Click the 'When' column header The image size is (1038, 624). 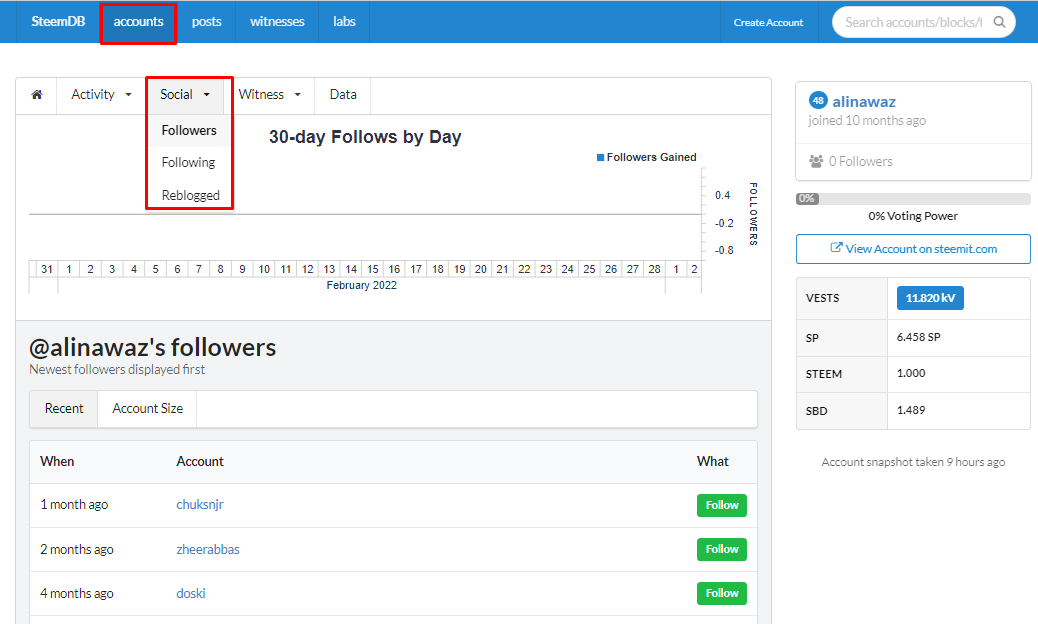(x=57, y=462)
